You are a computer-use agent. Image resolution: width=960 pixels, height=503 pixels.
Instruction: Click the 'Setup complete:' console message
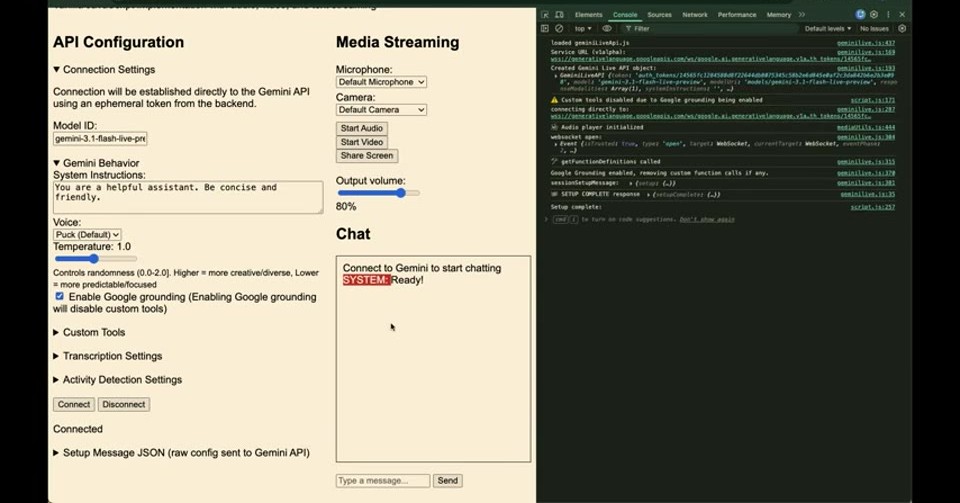[576, 207]
